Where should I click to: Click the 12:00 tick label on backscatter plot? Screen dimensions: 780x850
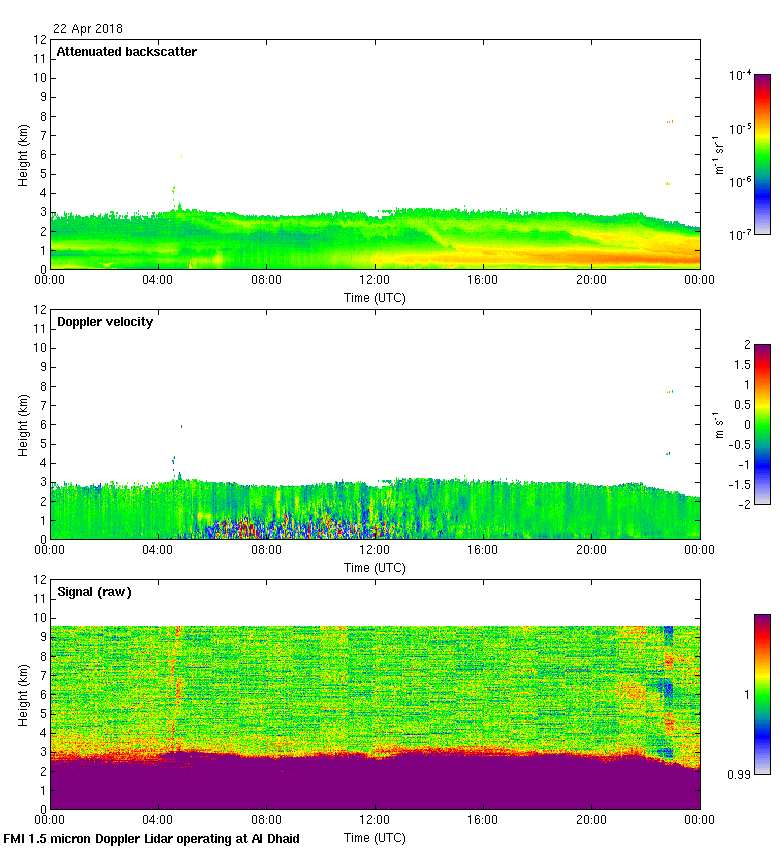click(375, 281)
